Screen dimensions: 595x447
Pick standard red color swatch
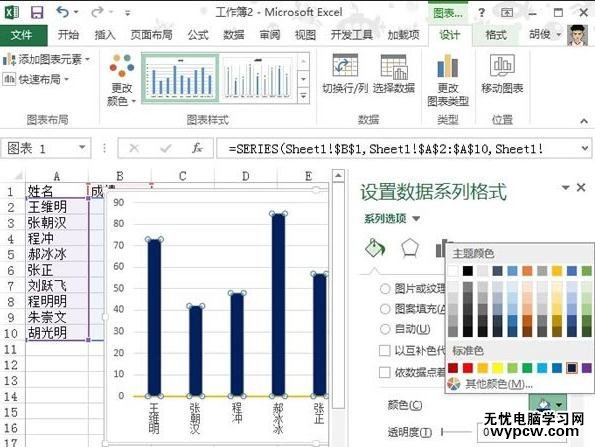(x=468, y=368)
